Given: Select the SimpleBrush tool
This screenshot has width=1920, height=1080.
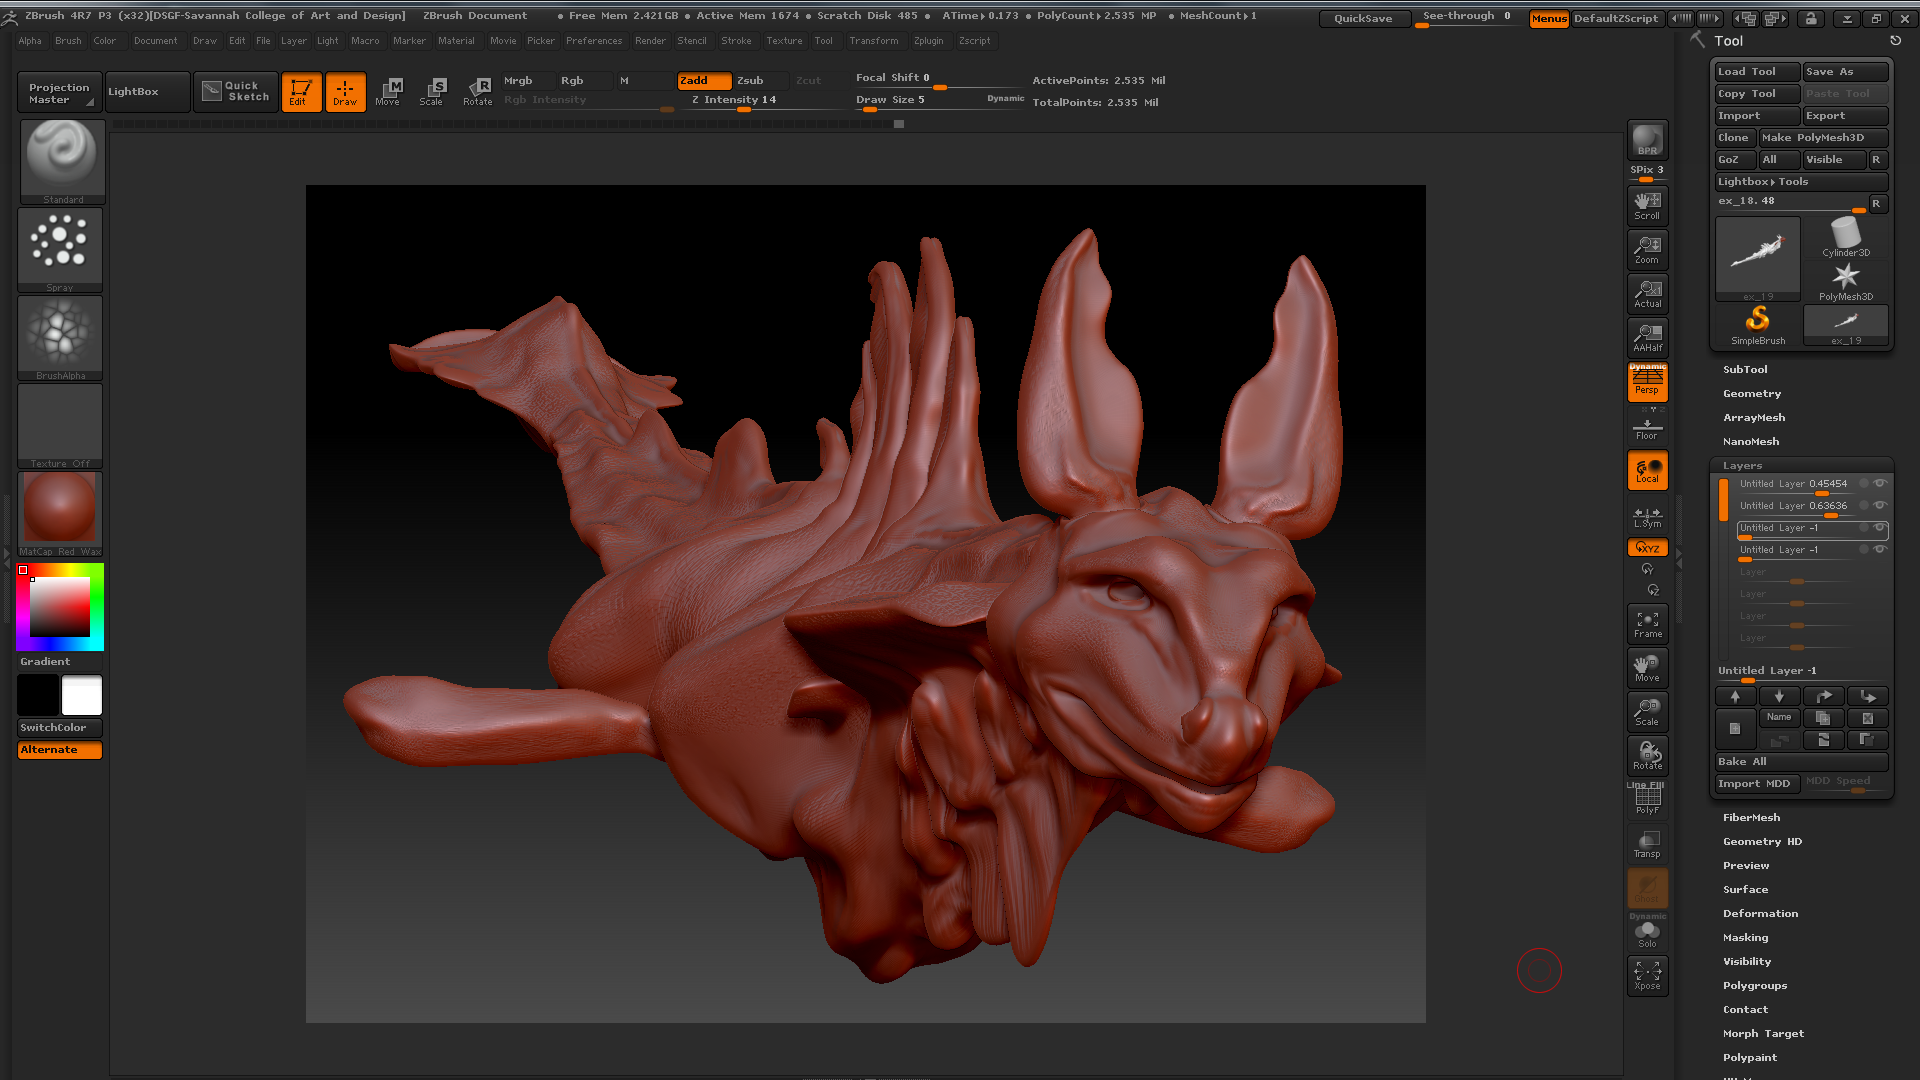Looking at the screenshot, I should point(1758,325).
